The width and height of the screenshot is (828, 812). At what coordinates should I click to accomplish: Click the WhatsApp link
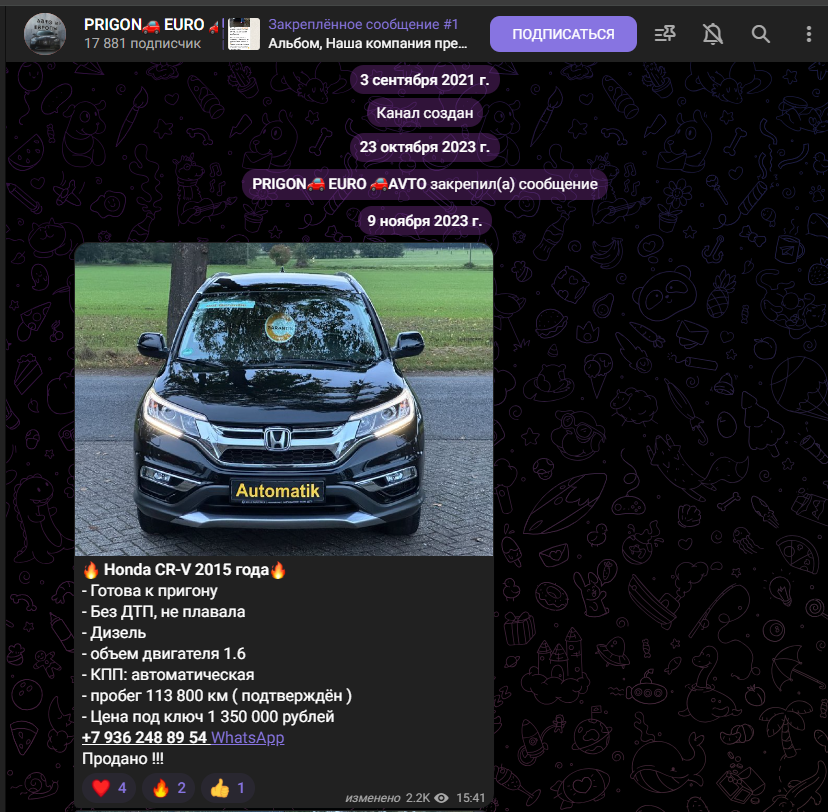click(x=248, y=737)
